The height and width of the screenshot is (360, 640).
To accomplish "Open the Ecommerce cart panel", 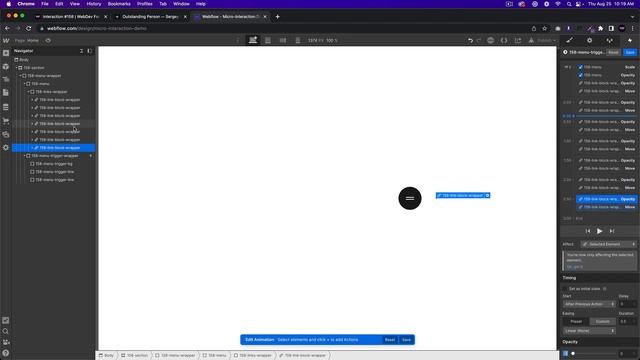I will pyautogui.click(x=6, y=121).
